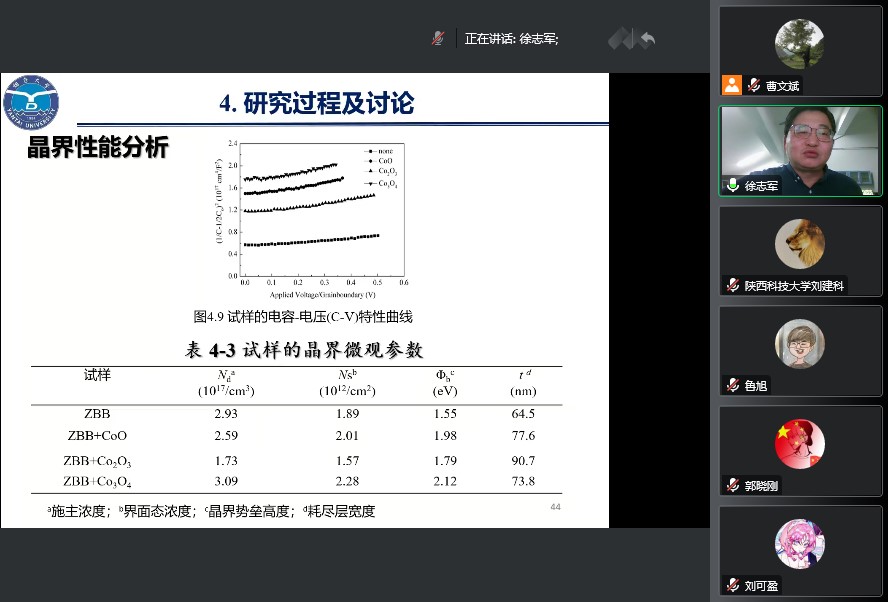Click 刘可盈's muted microphone icon

[733, 585]
